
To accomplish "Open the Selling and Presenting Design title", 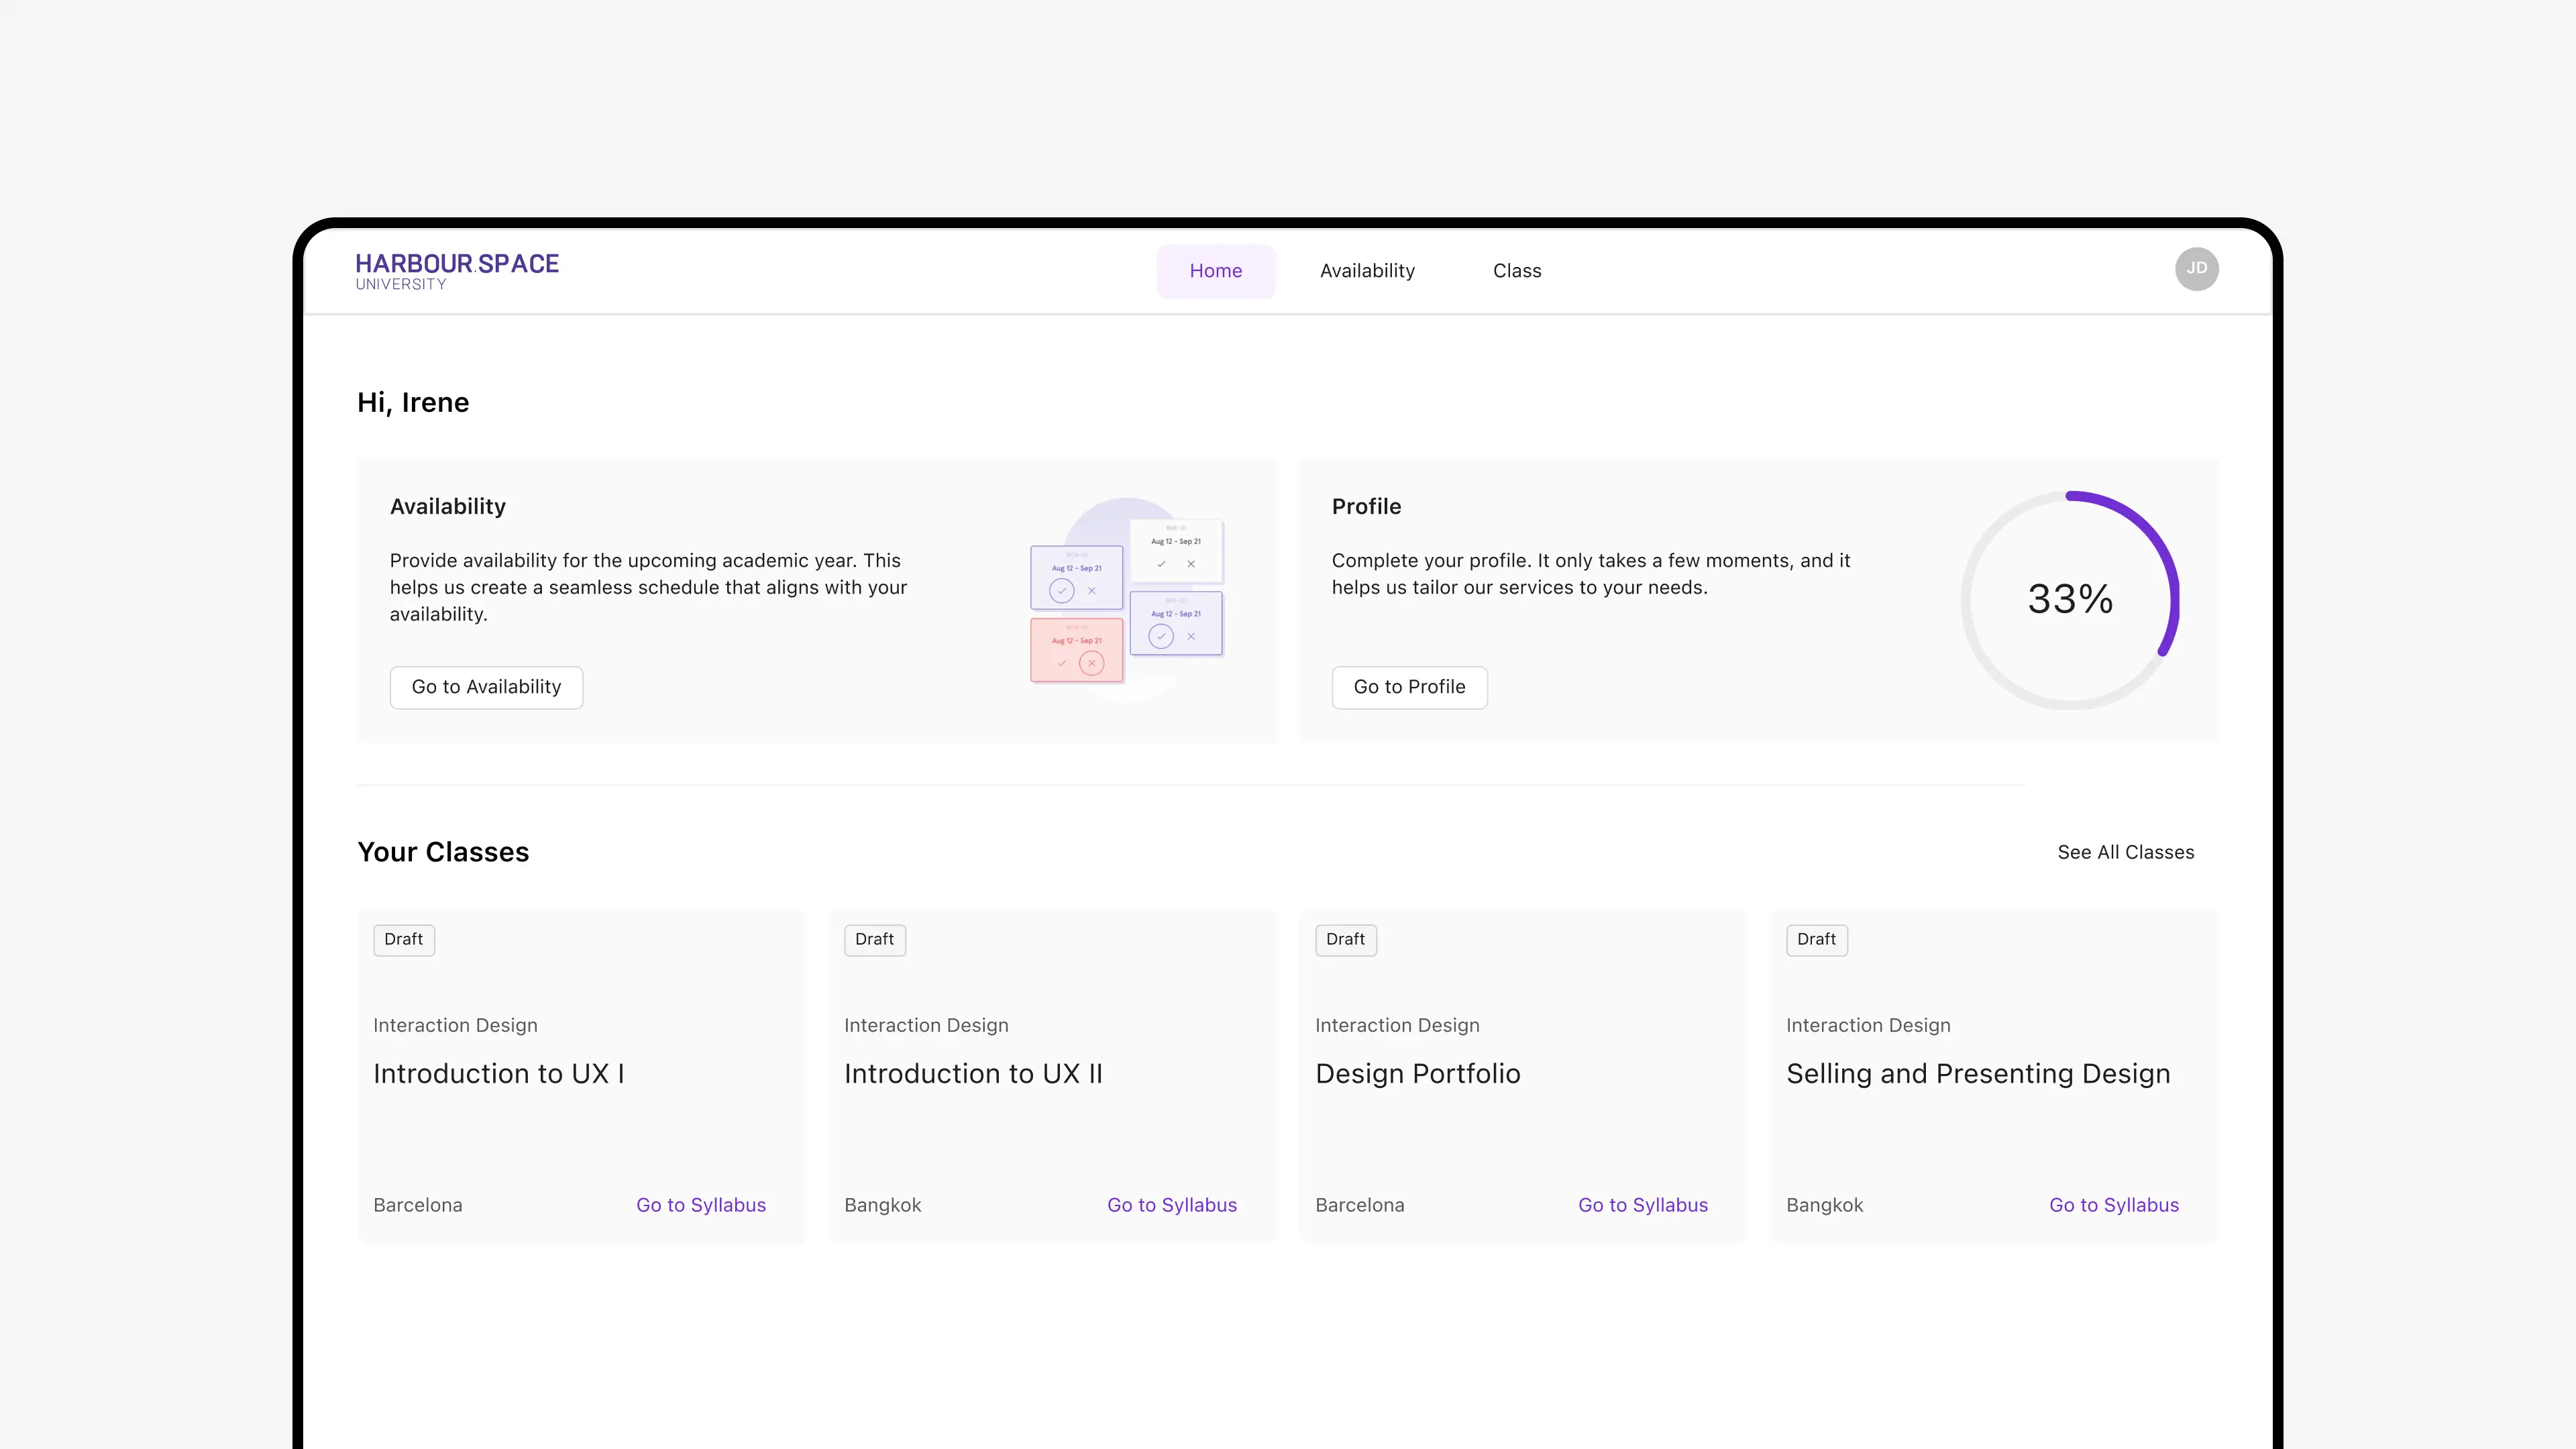I will 1977,1073.
